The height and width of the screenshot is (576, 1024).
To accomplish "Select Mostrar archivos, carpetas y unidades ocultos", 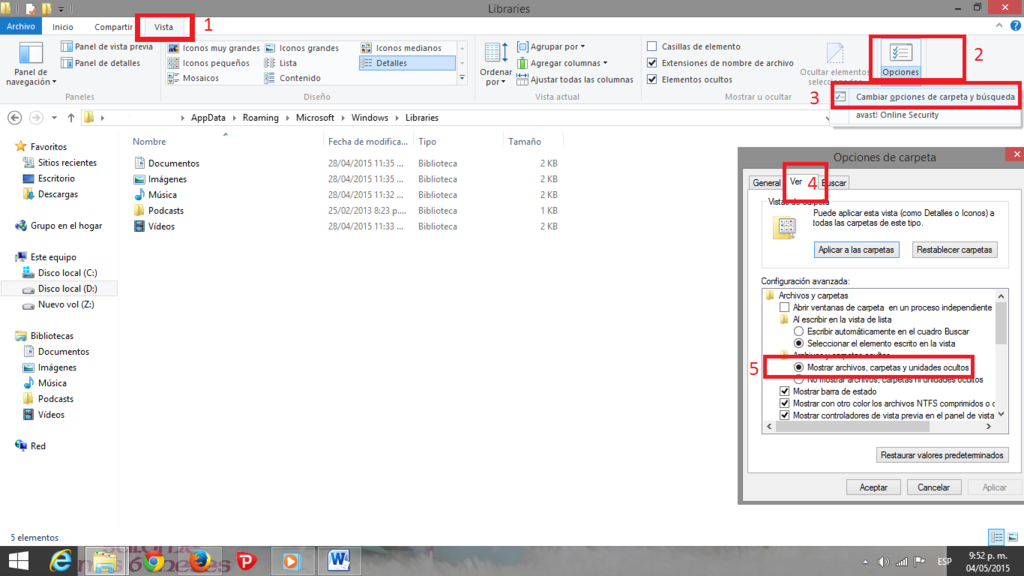I will (x=799, y=368).
